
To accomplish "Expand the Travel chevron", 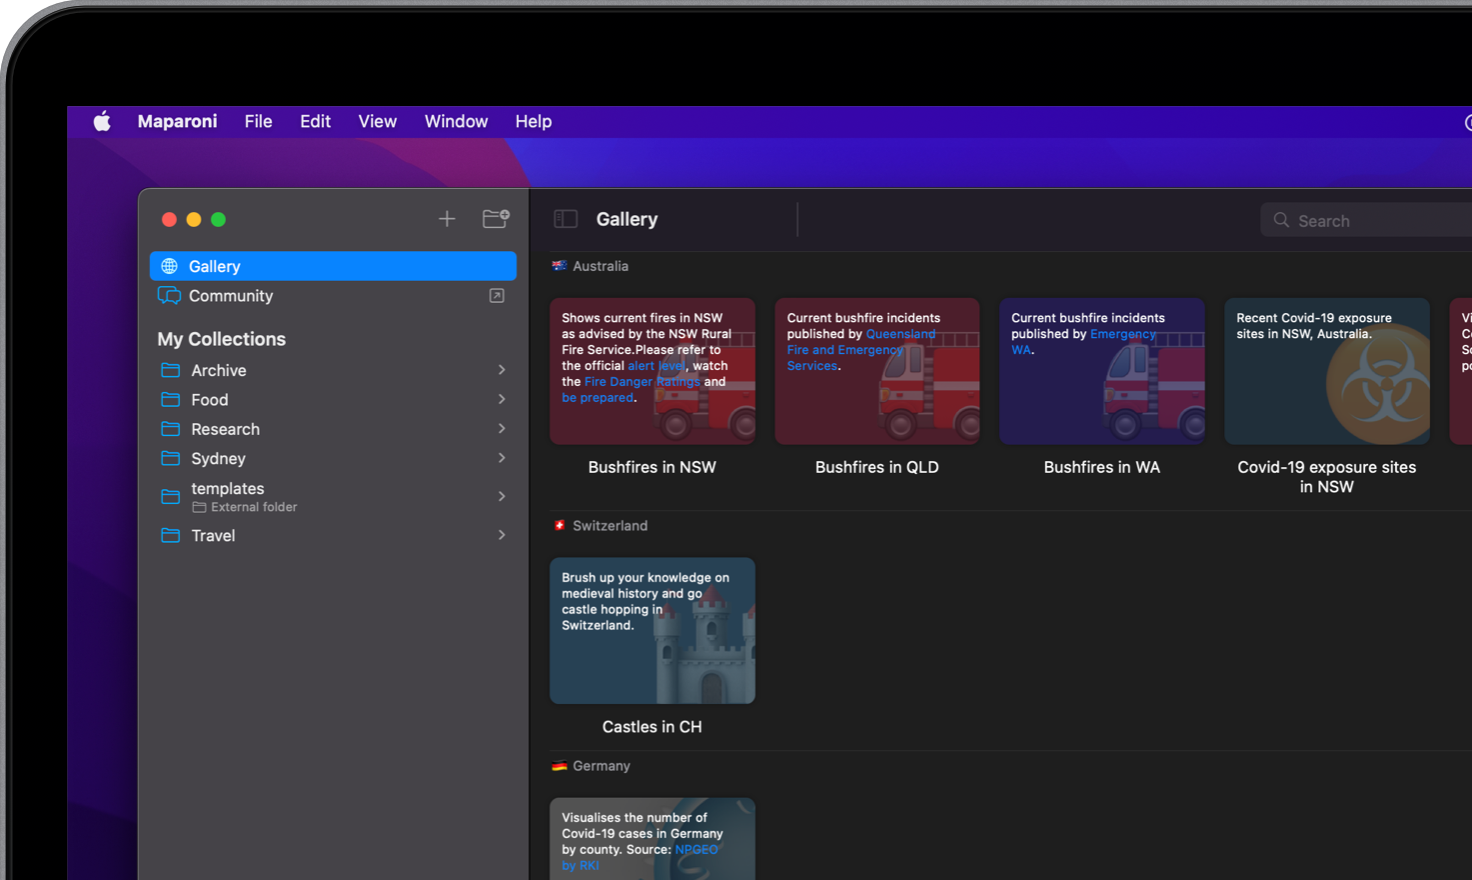I will coord(502,535).
